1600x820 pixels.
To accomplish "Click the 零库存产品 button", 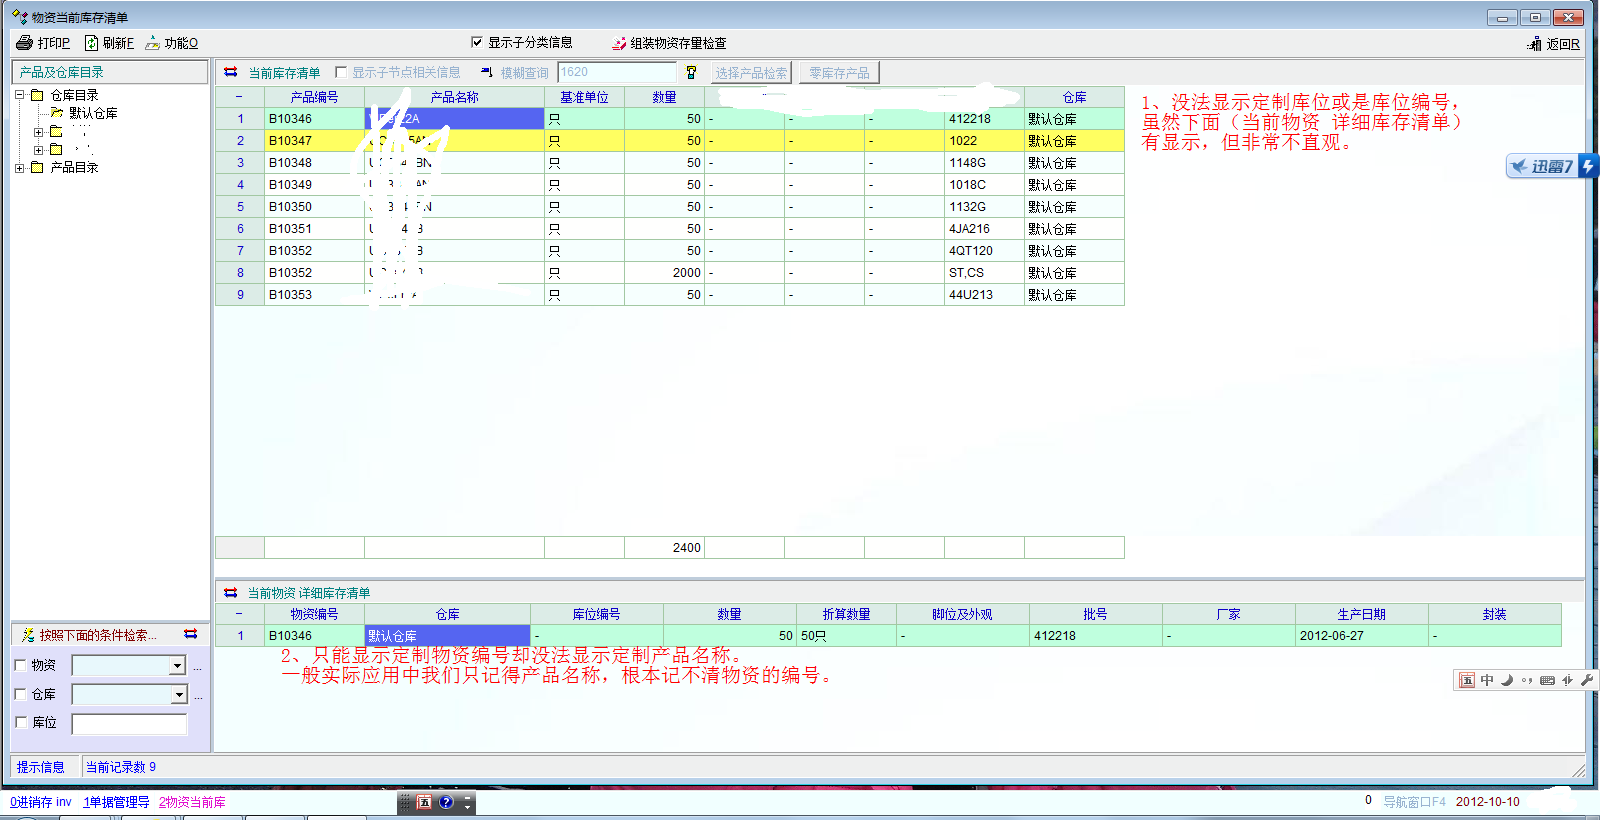I will (x=839, y=73).
